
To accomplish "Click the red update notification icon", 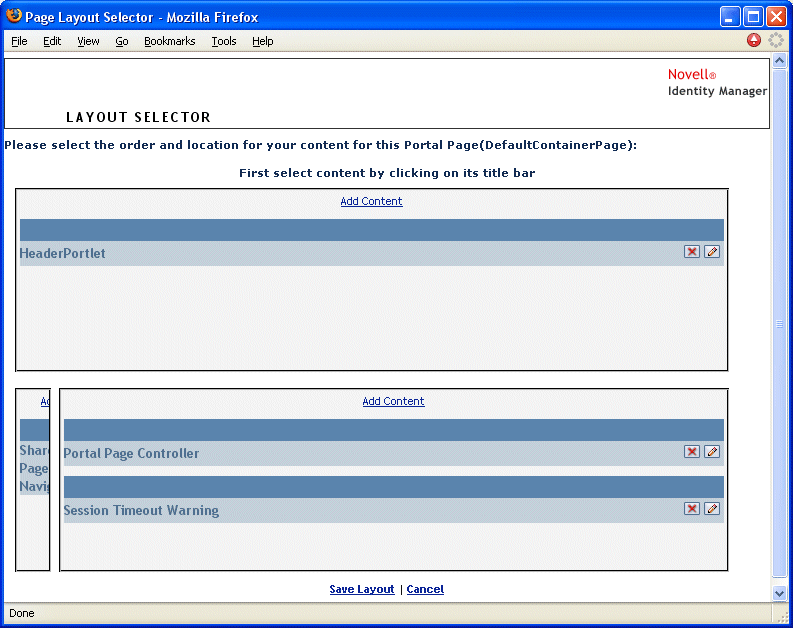I will [754, 40].
